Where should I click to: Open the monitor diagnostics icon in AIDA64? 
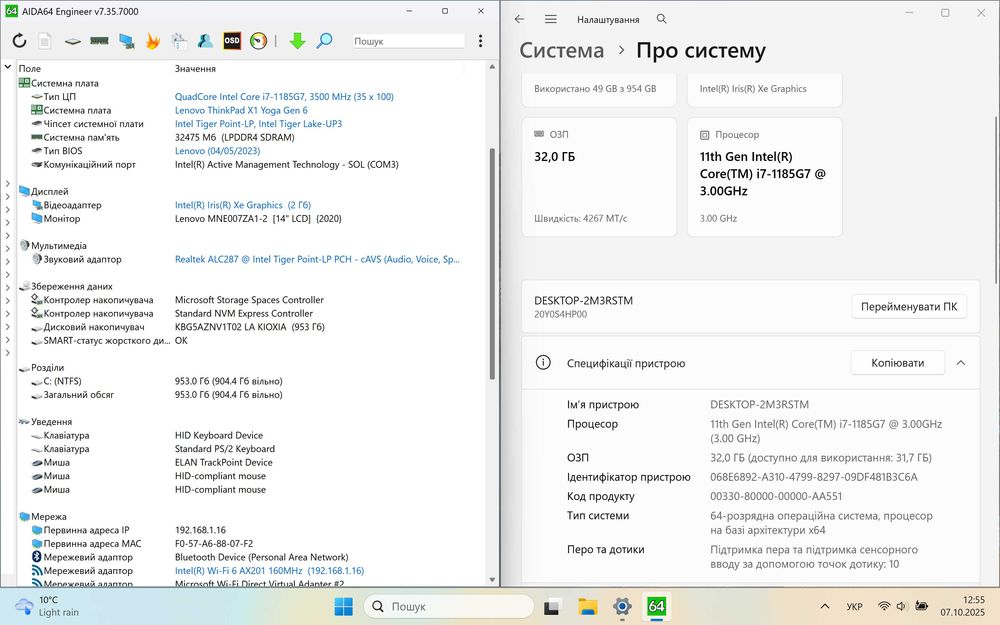pyautogui.click(x=126, y=41)
